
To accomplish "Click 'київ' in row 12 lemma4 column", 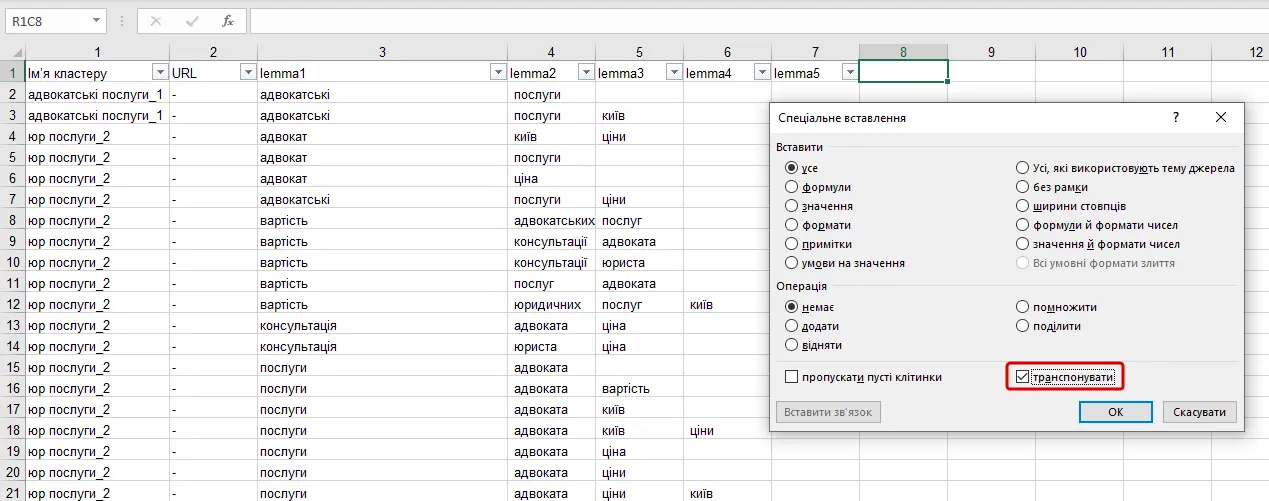I will point(727,304).
